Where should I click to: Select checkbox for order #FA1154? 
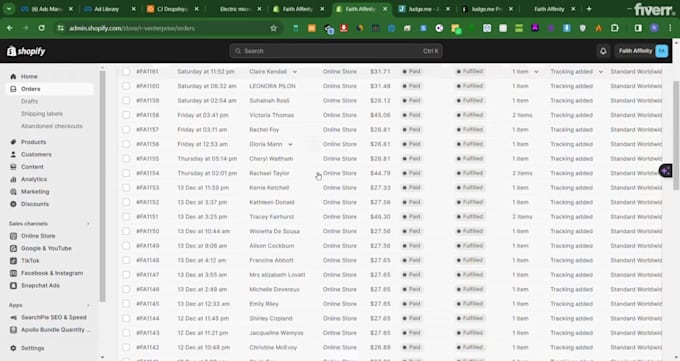coord(126,173)
